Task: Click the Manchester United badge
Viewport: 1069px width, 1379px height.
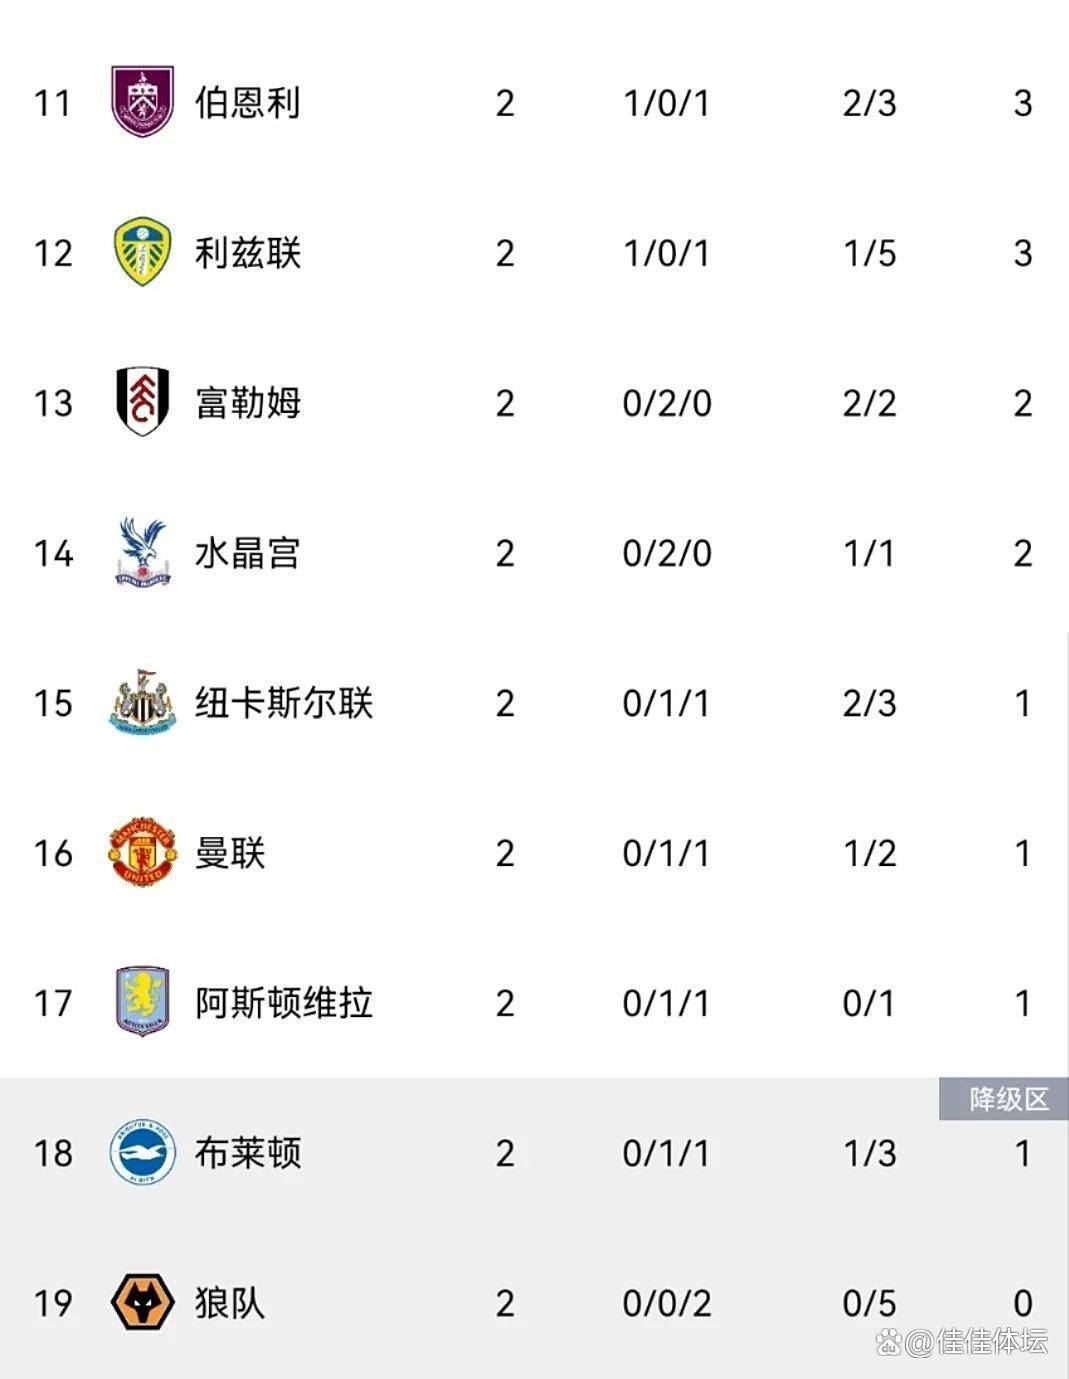Action: click(x=143, y=852)
